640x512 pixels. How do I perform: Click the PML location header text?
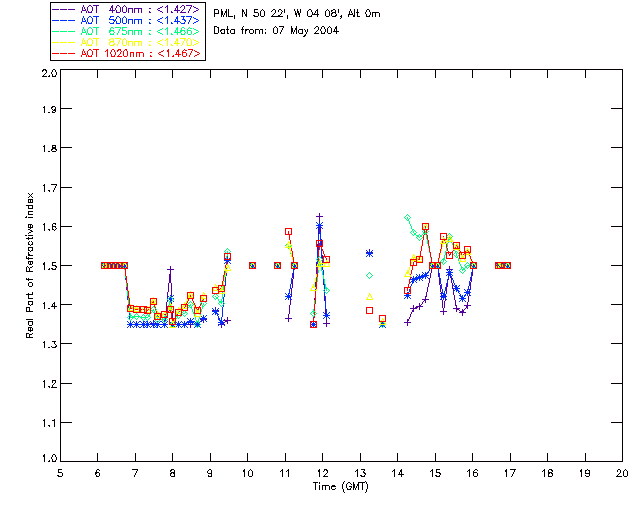point(297,14)
